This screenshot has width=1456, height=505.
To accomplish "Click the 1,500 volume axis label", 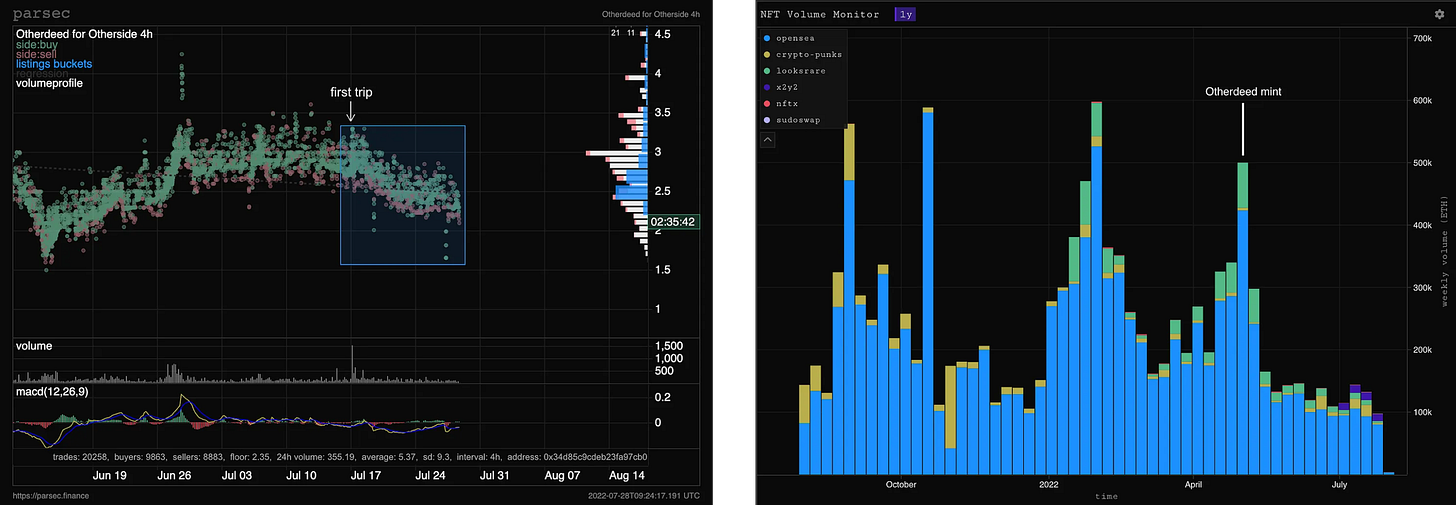I will [x=669, y=346].
